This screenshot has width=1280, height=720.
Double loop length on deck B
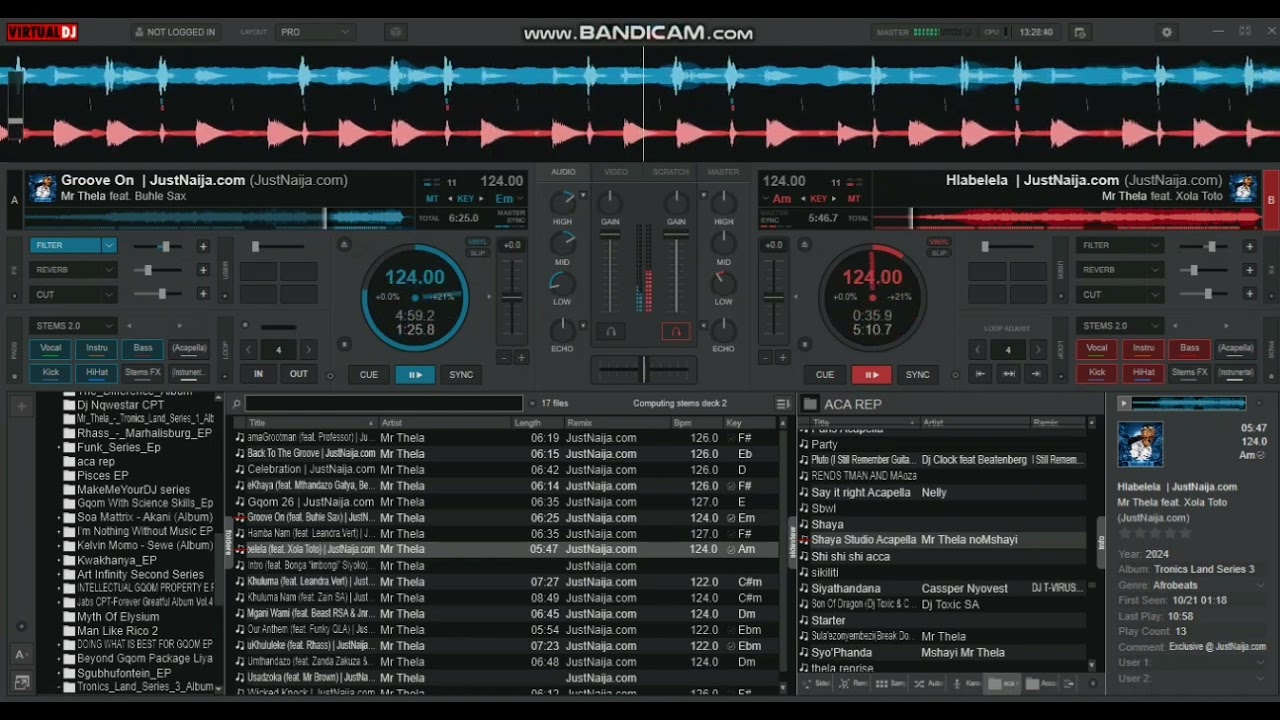[1038, 349]
